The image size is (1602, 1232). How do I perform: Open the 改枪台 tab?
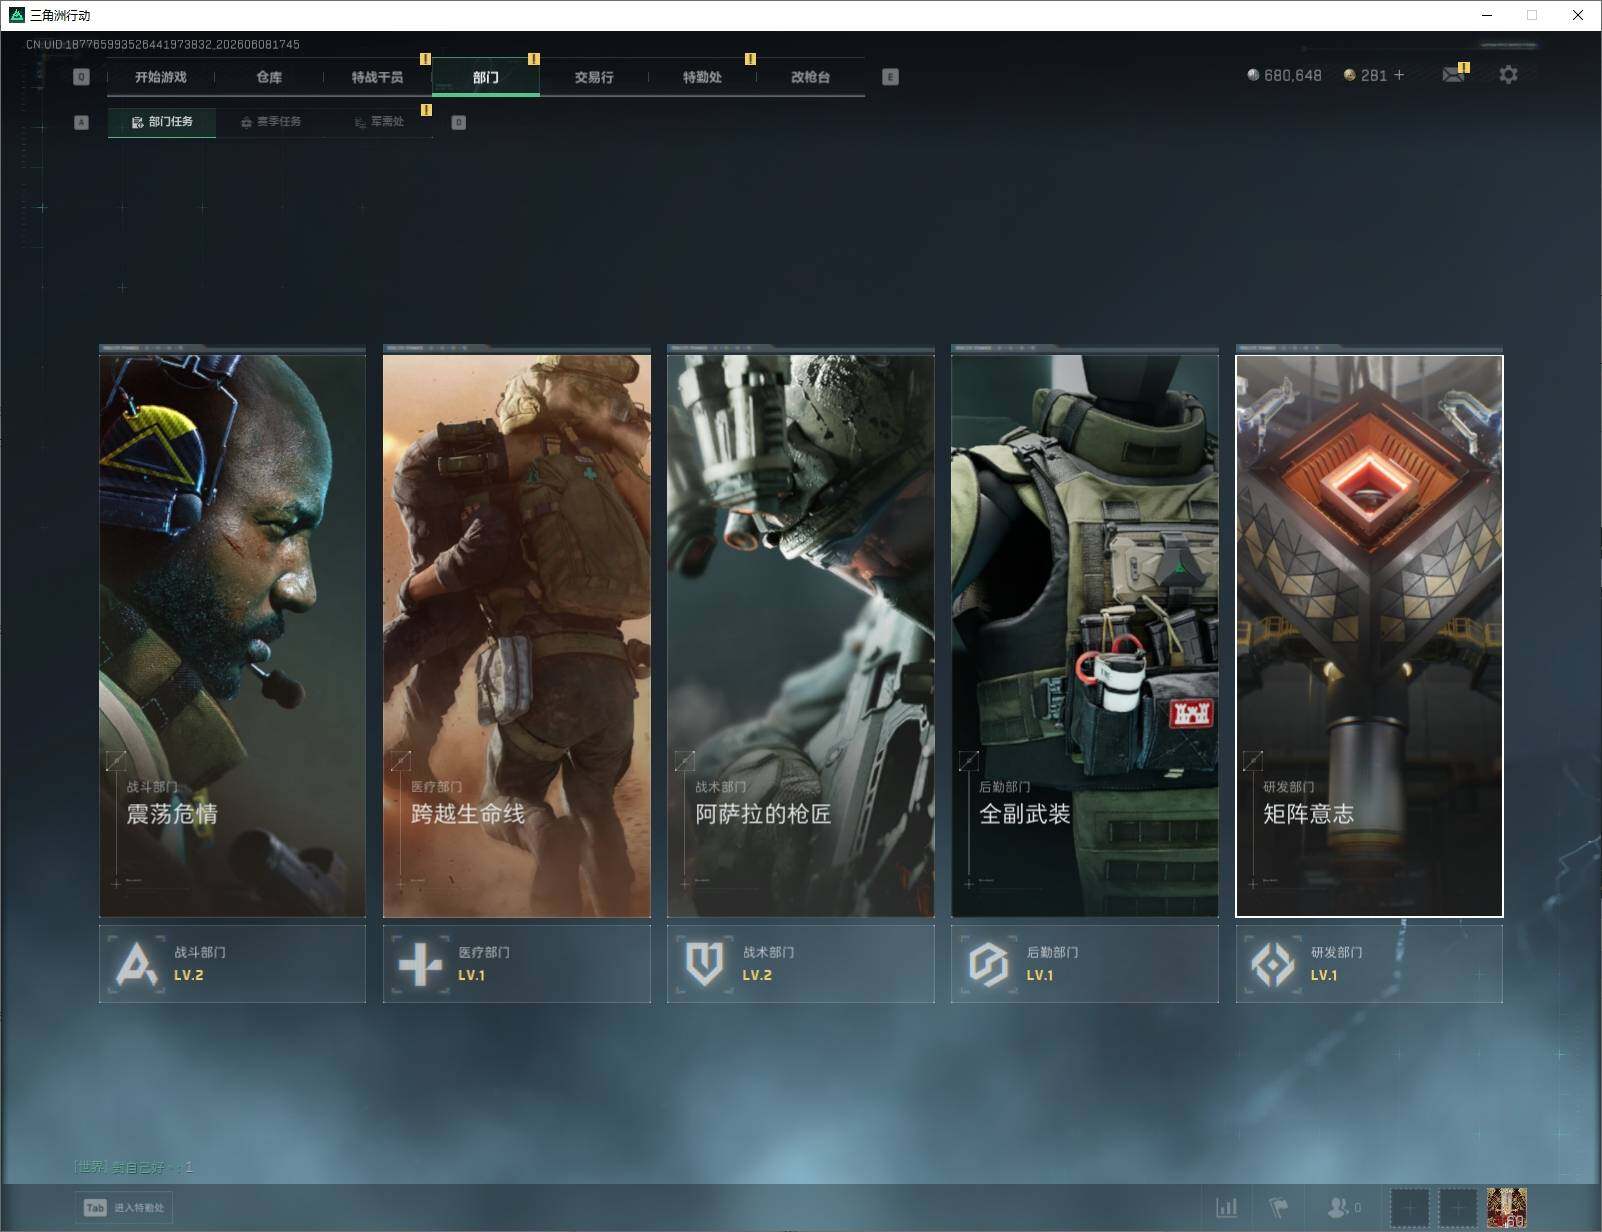[810, 77]
